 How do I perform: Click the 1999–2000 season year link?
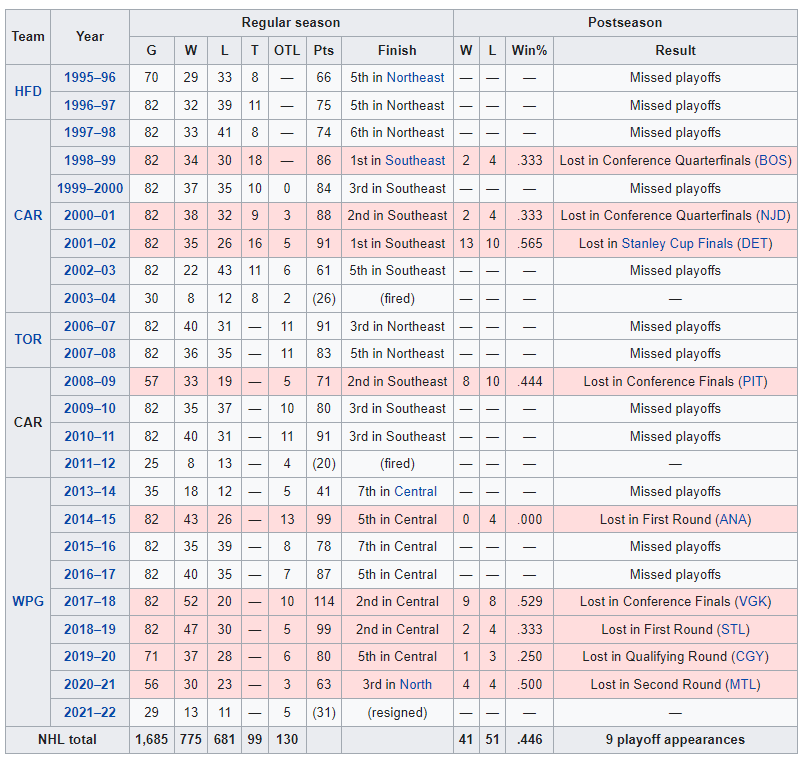tap(90, 188)
